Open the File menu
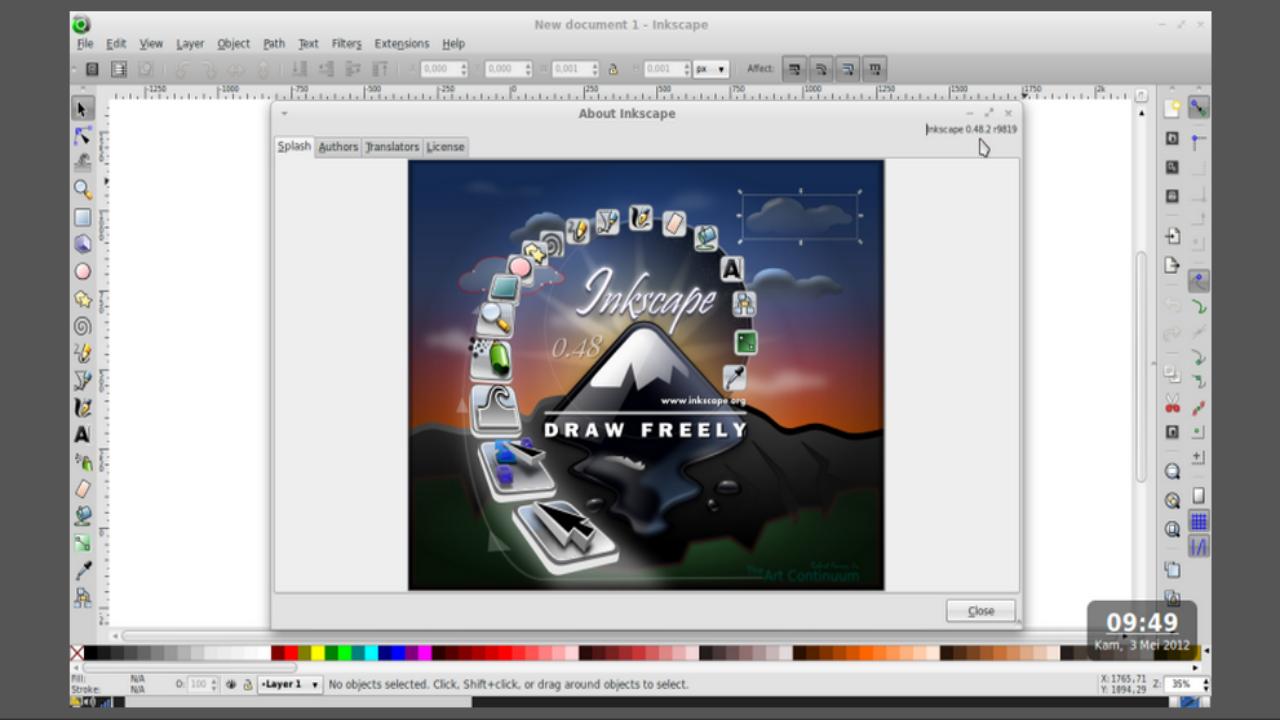 [x=85, y=44]
